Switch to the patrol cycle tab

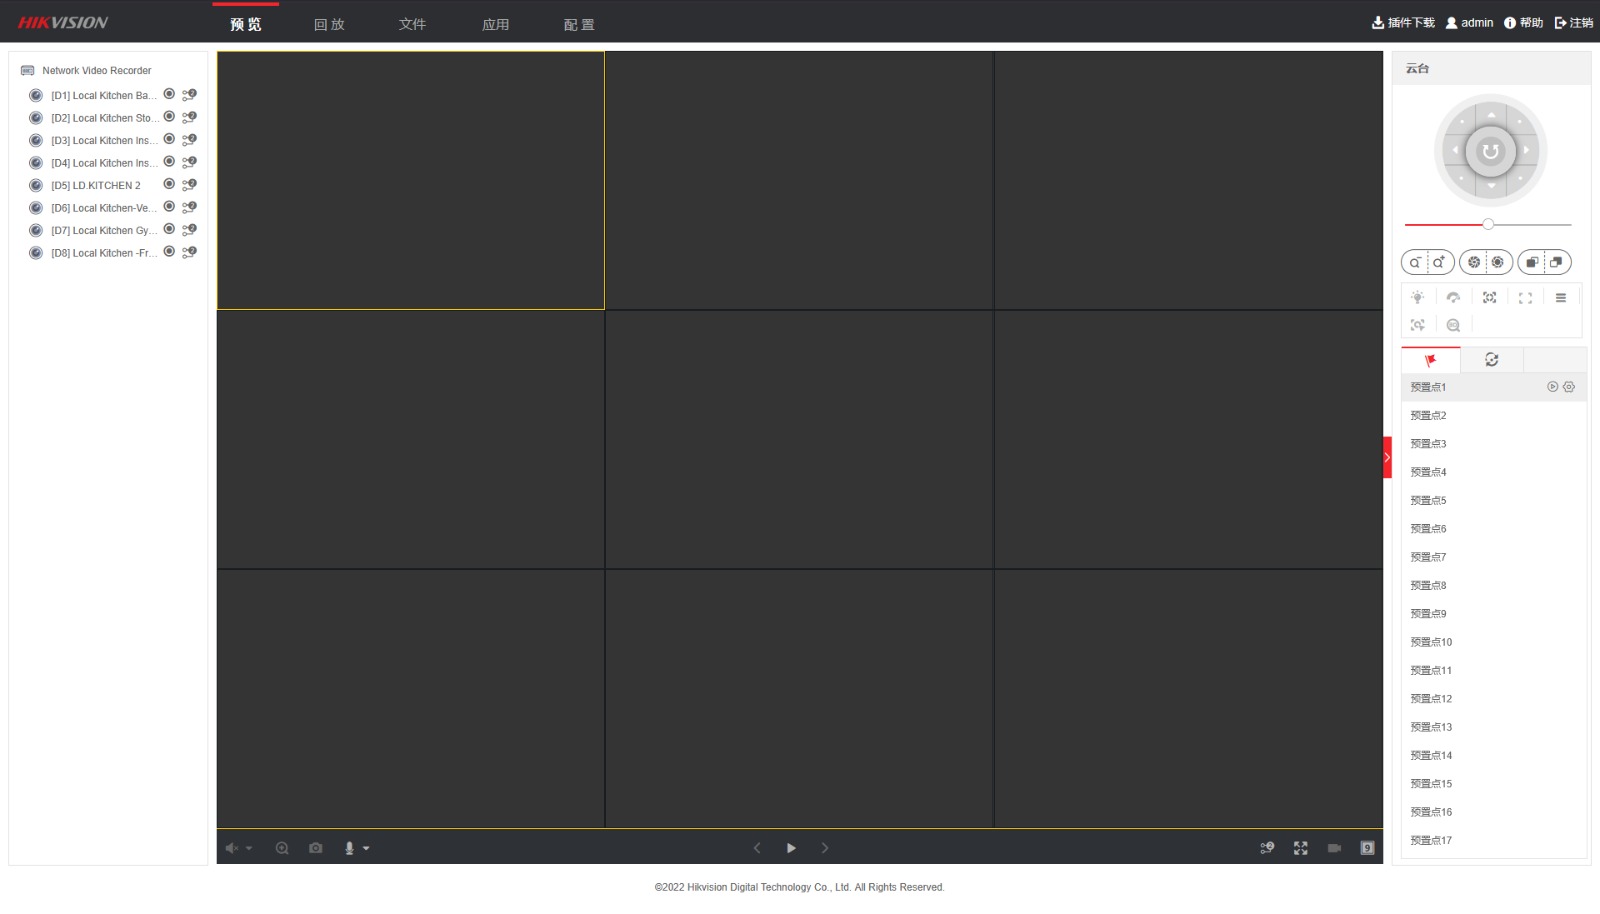(1492, 360)
